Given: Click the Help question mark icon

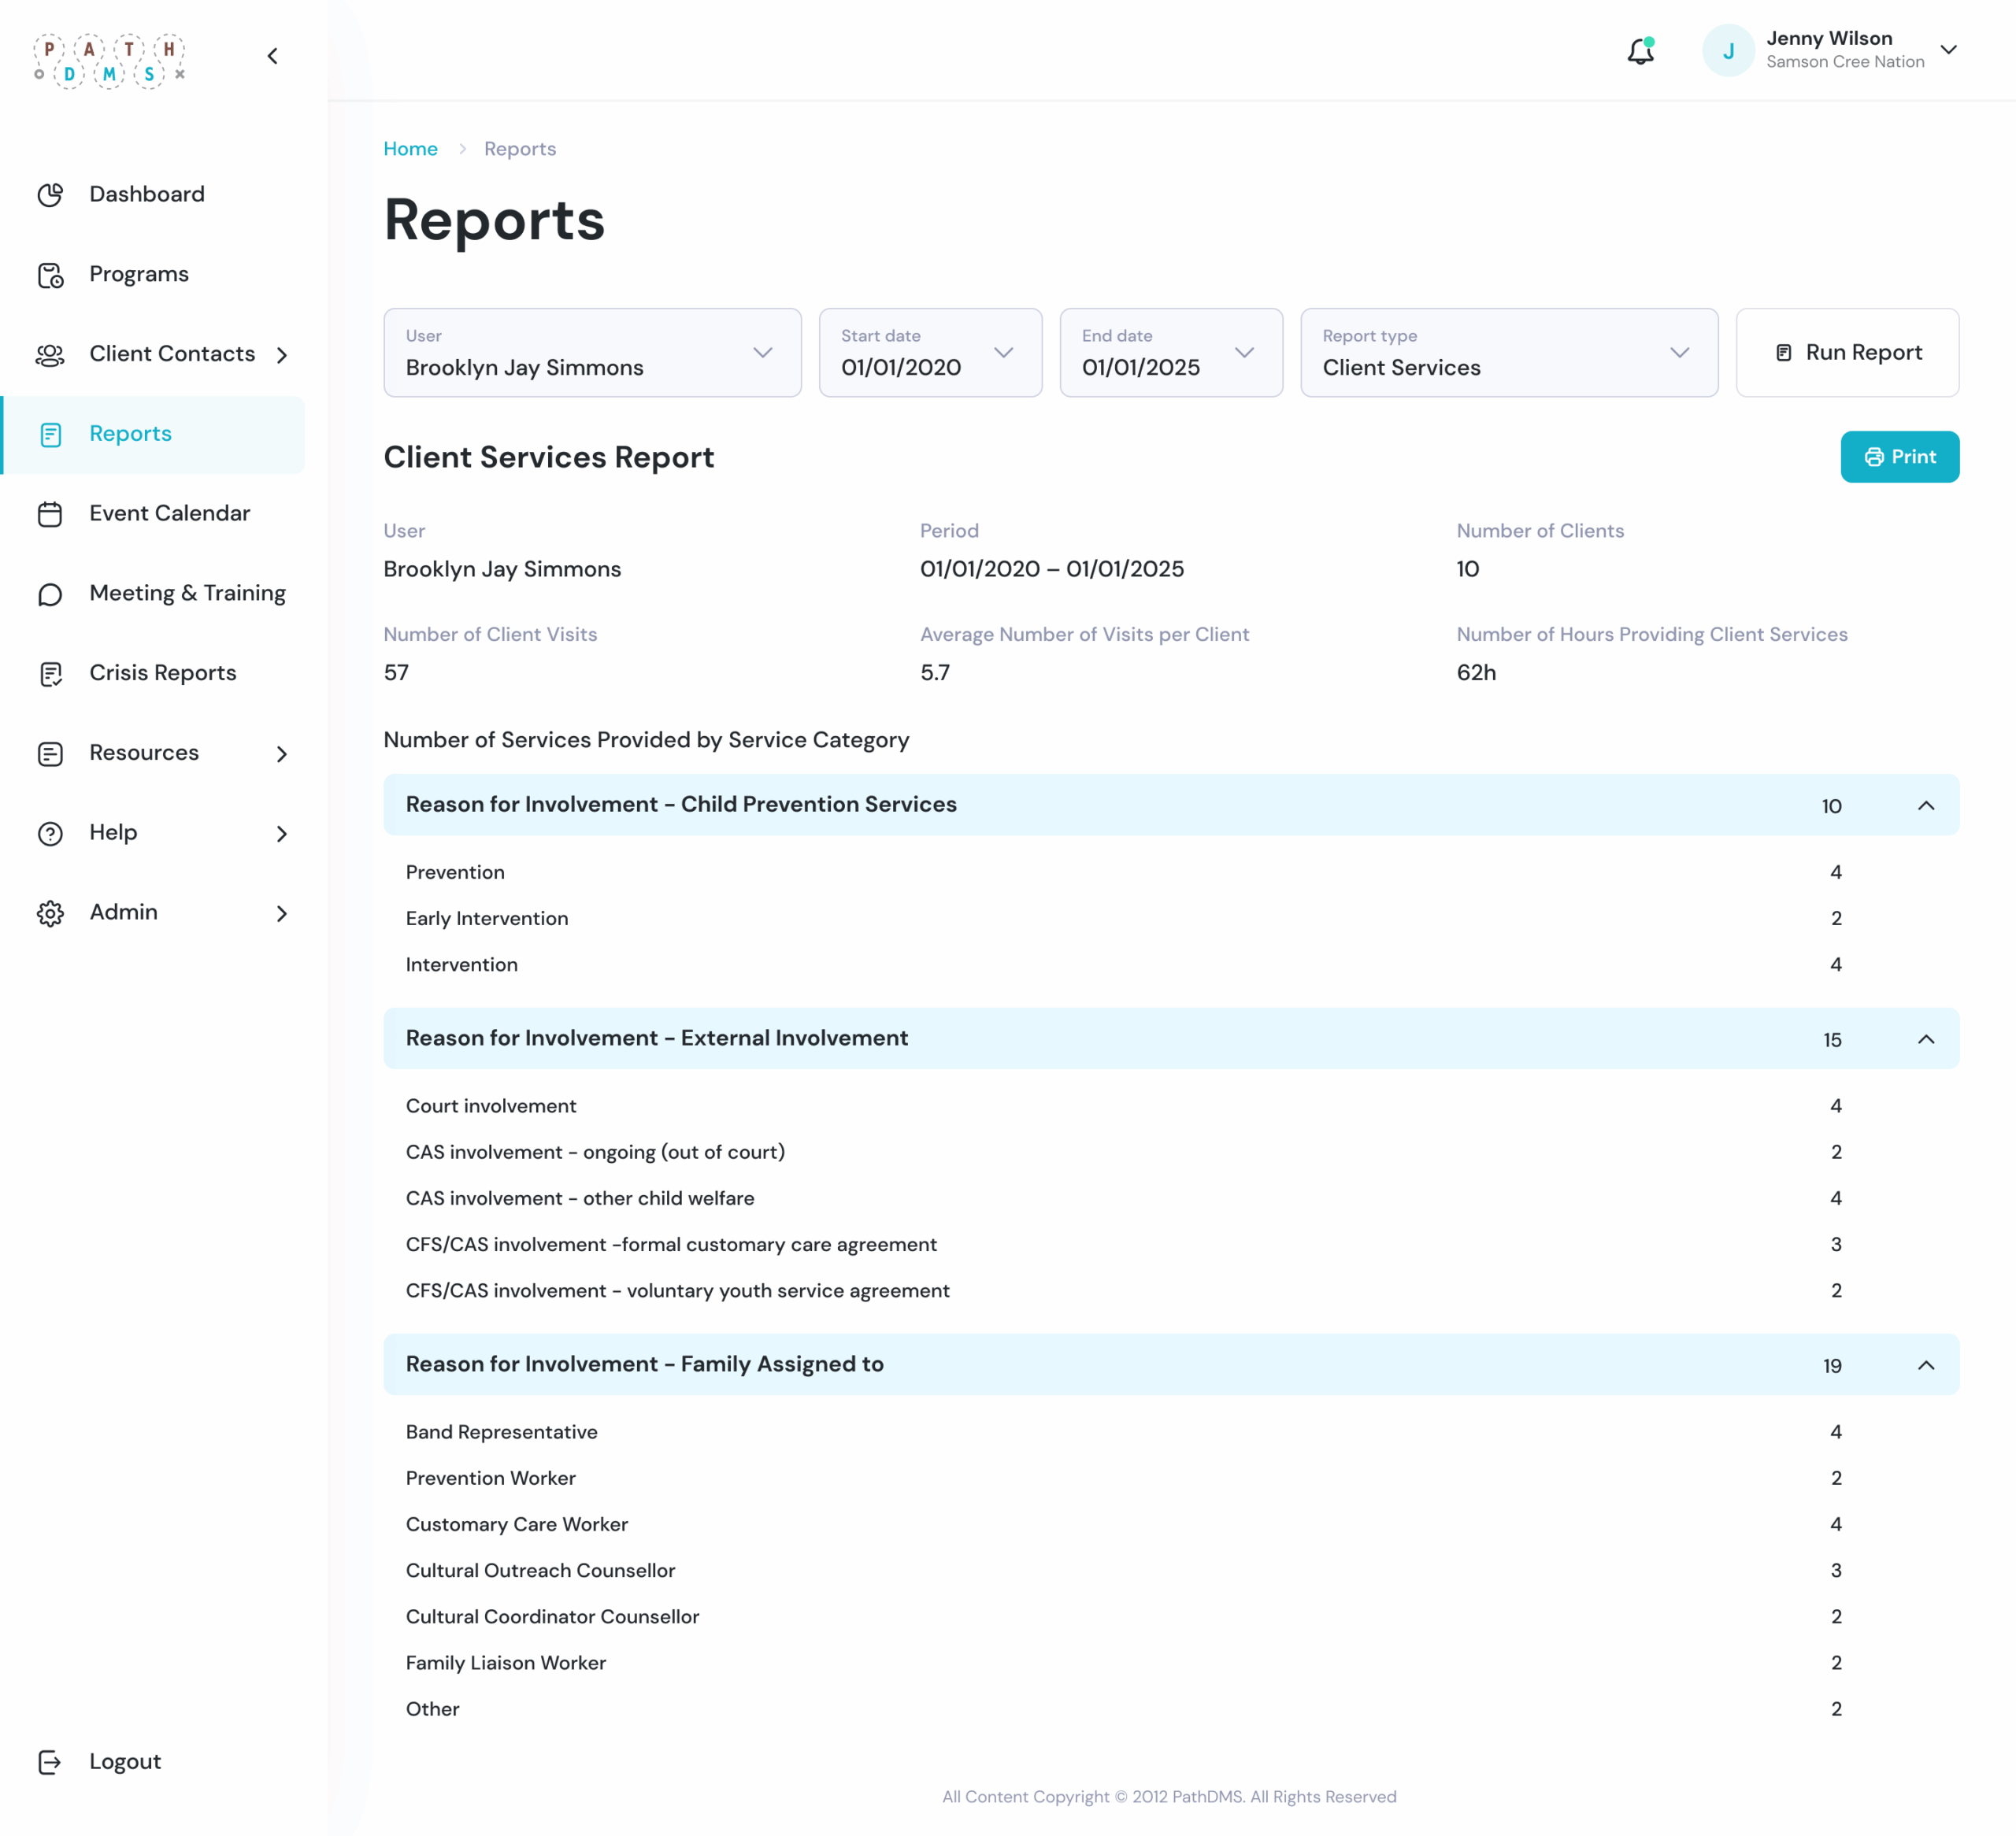Looking at the screenshot, I should click(x=50, y=834).
